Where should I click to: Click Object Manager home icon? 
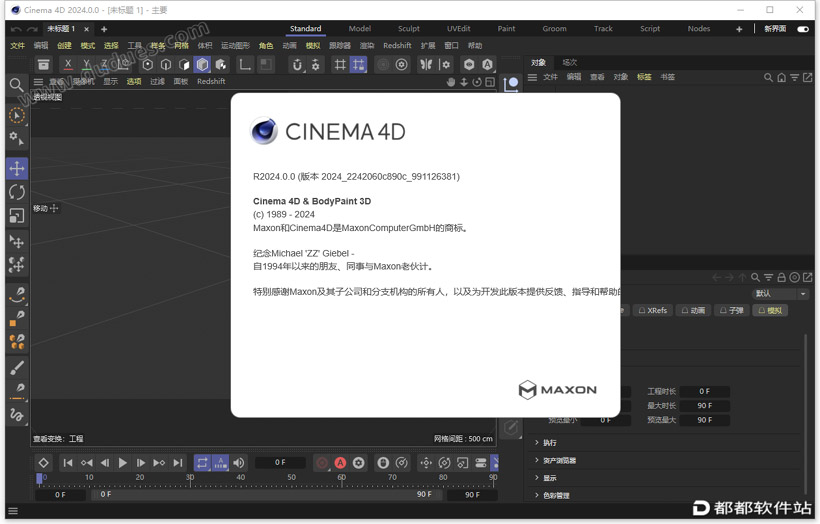click(x=781, y=77)
